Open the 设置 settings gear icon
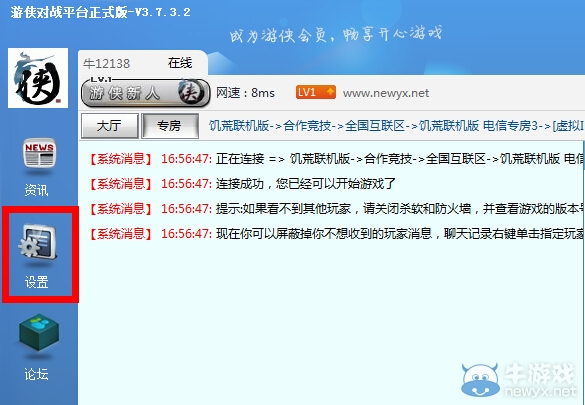The image size is (585, 405). coord(38,242)
